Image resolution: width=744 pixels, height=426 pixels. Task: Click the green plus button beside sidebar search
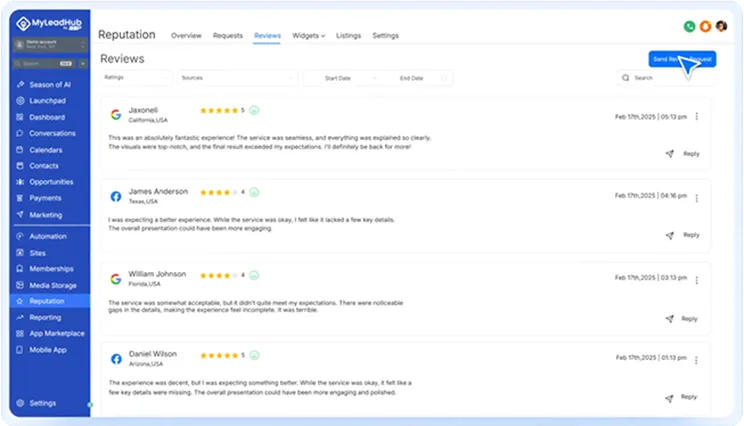click(83, 64)
